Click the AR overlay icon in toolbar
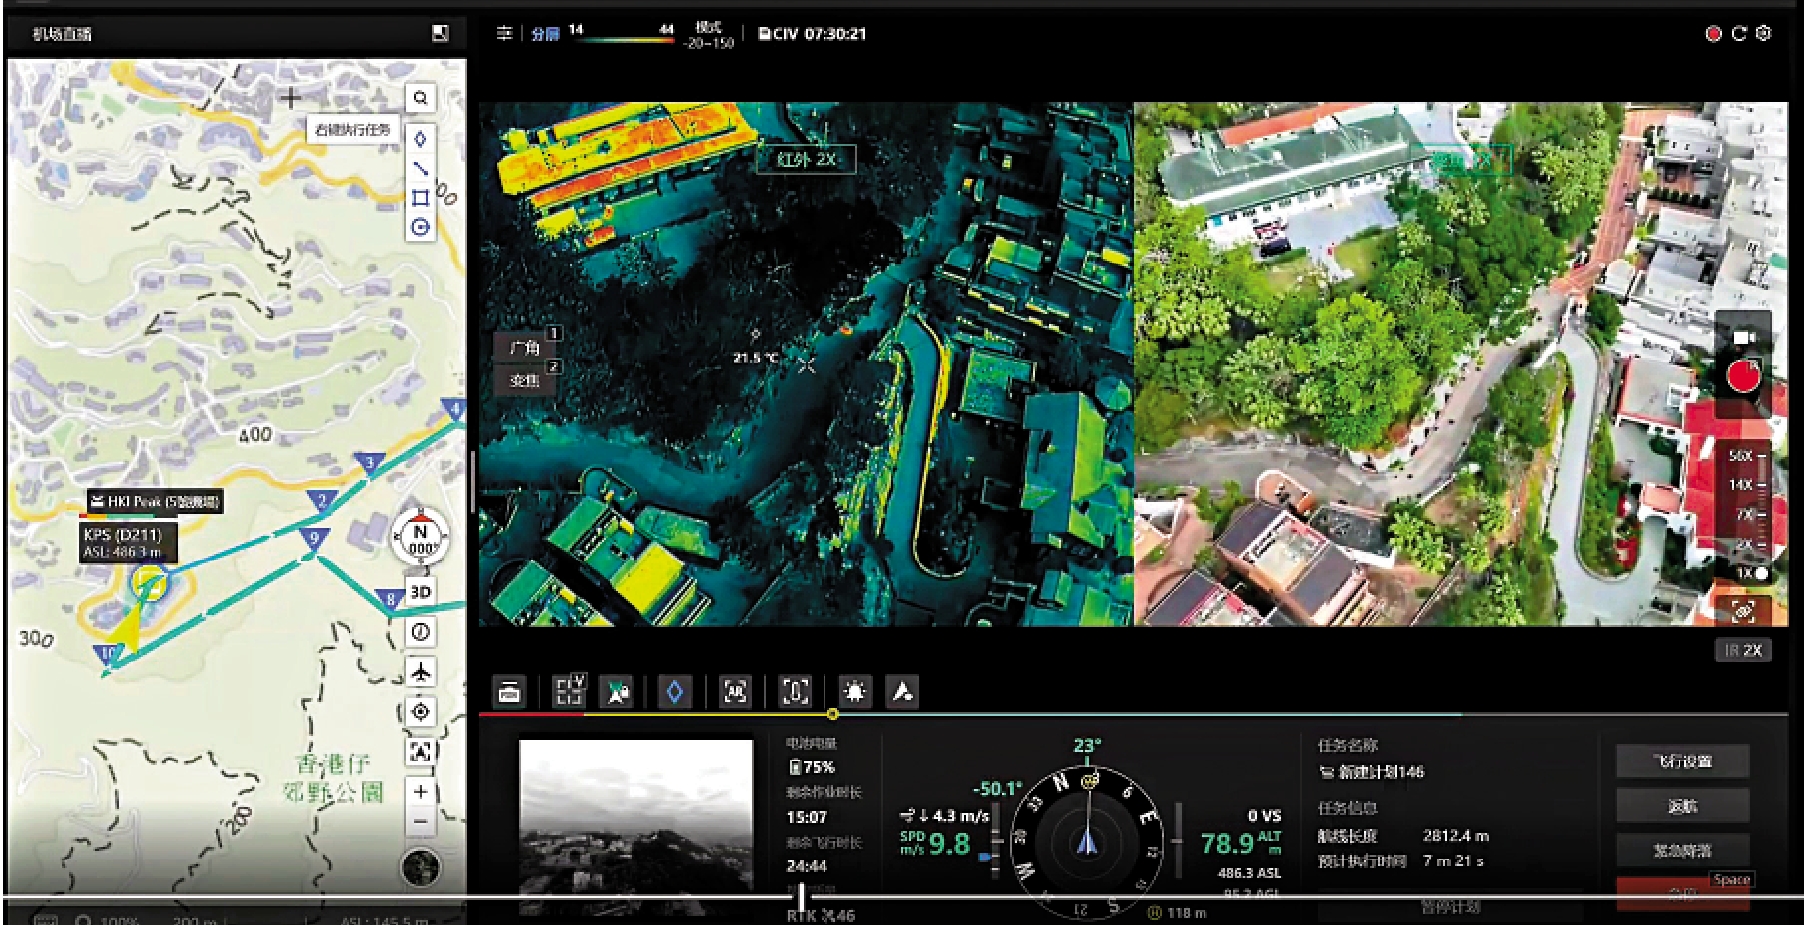This screenshot has width=1804, height=926. click(735, 692)
